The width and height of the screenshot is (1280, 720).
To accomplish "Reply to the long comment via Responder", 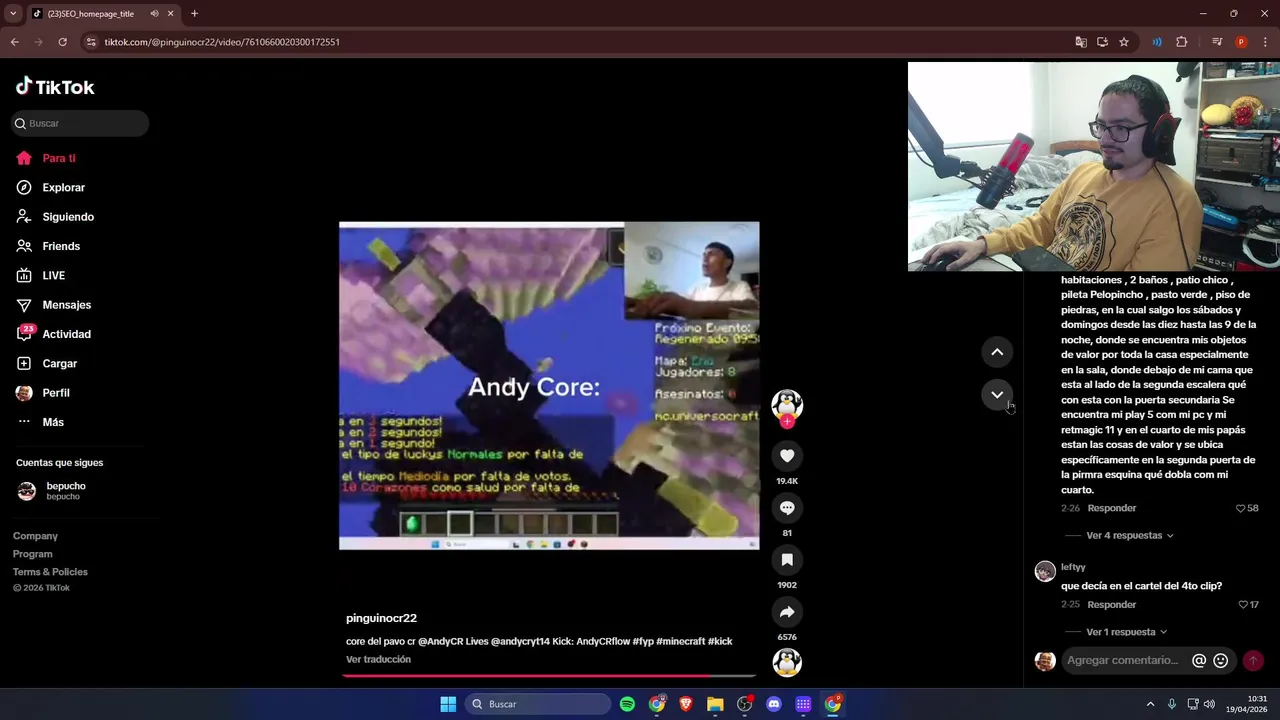I will point(1112,508).
